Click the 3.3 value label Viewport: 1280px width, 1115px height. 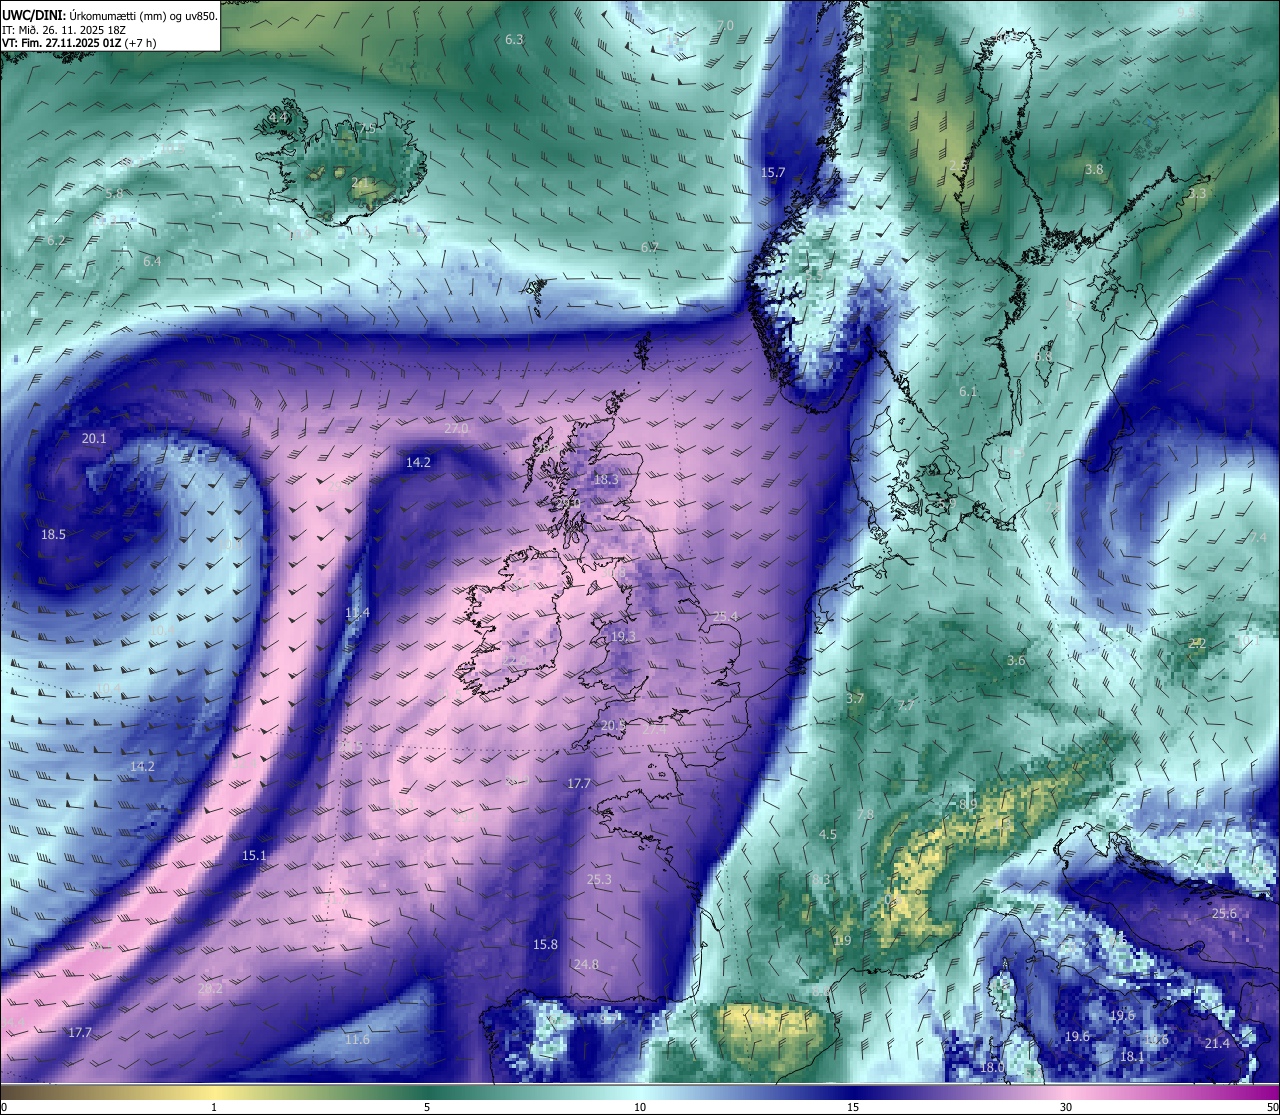[1197, 193]
